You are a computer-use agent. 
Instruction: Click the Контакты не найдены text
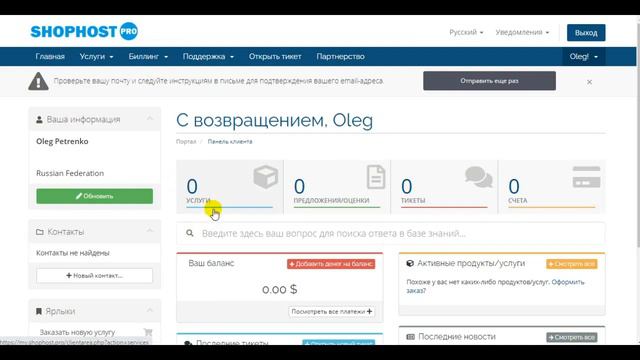pyautogui.click(x=73, y=253)
